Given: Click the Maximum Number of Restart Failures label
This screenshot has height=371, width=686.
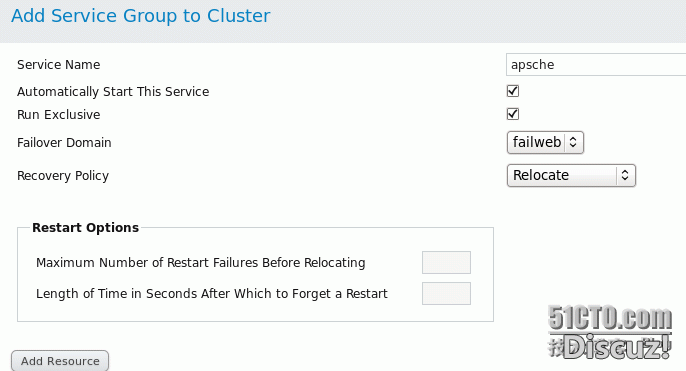Looking at the screenshot, I should [201, 263].
